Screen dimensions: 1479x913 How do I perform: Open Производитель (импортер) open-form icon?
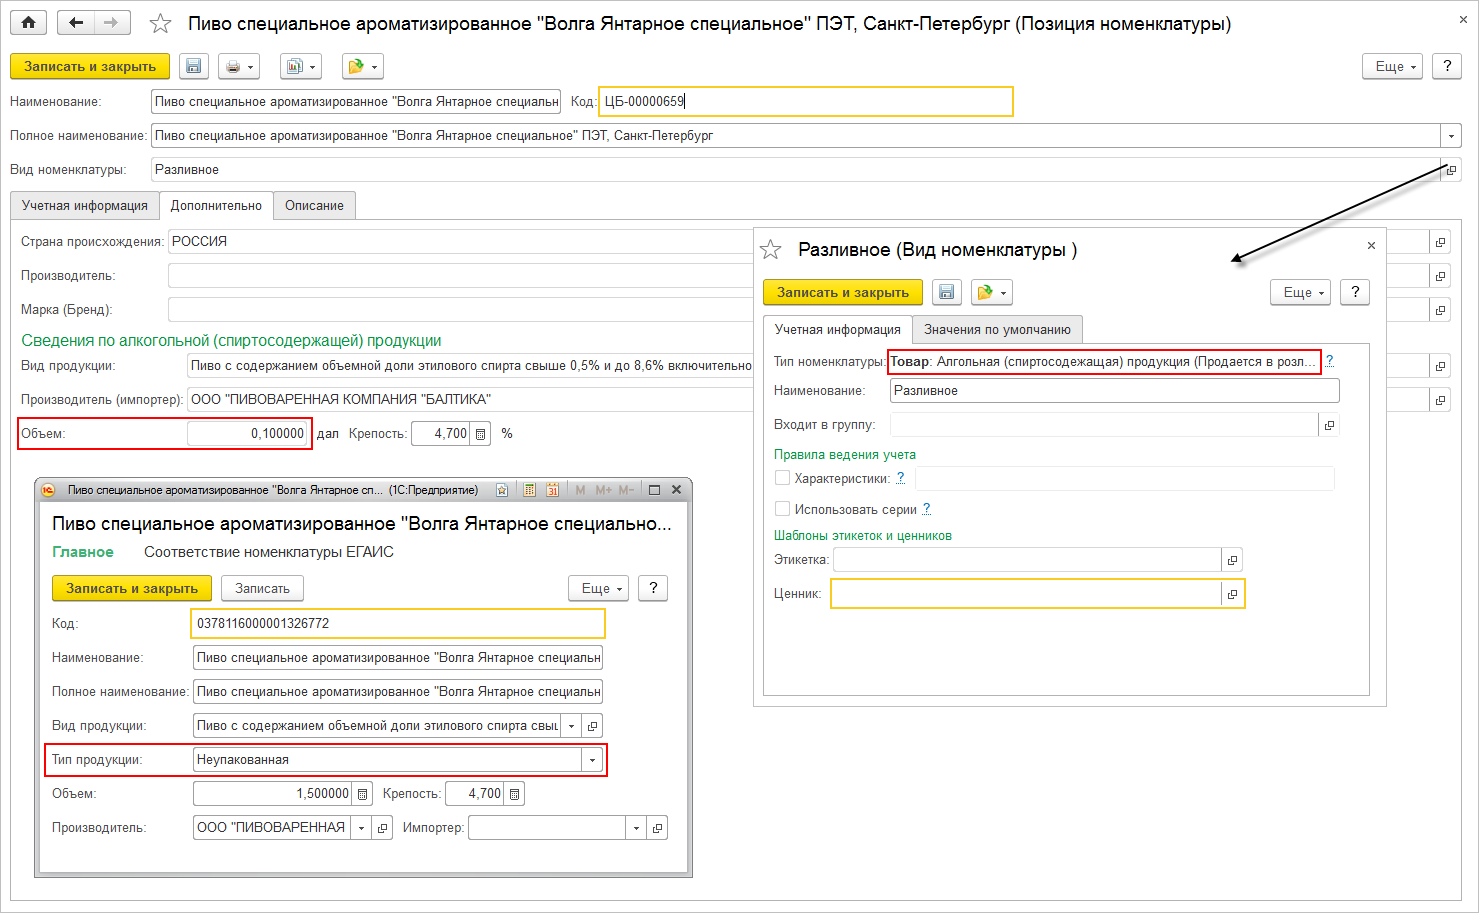tap(1440, 400)
